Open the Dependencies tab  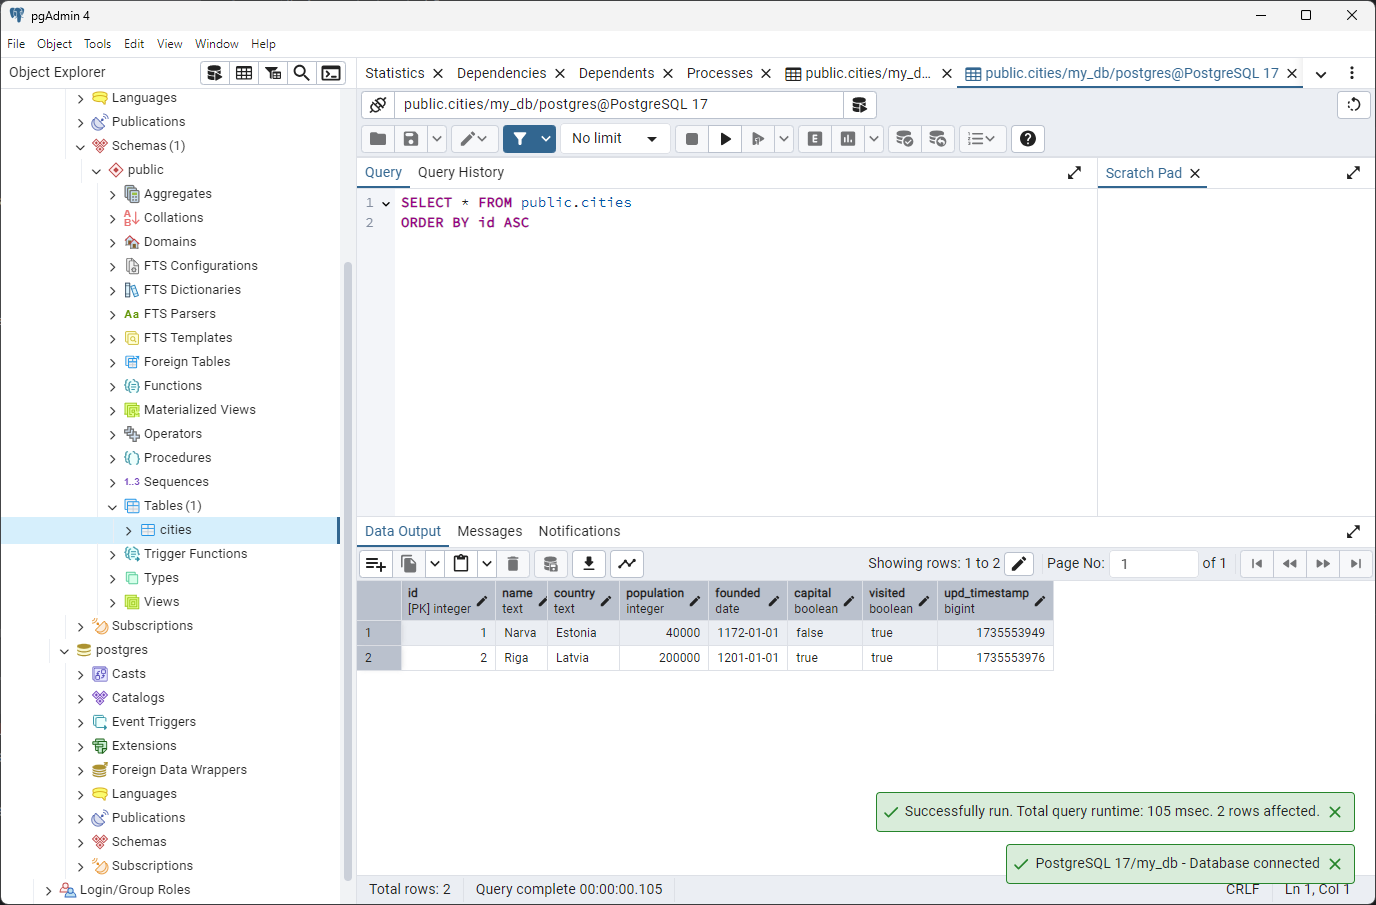click(x=502, y=74)
